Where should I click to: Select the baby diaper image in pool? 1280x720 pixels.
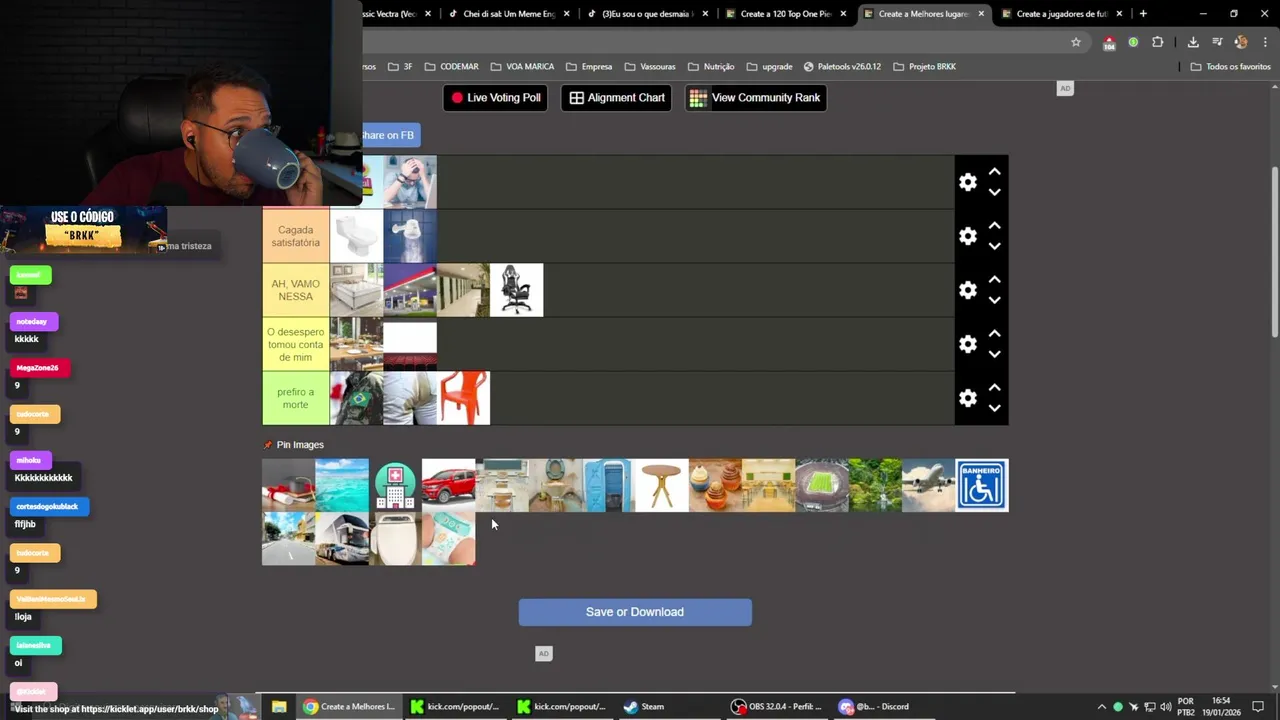click(448, 539)
